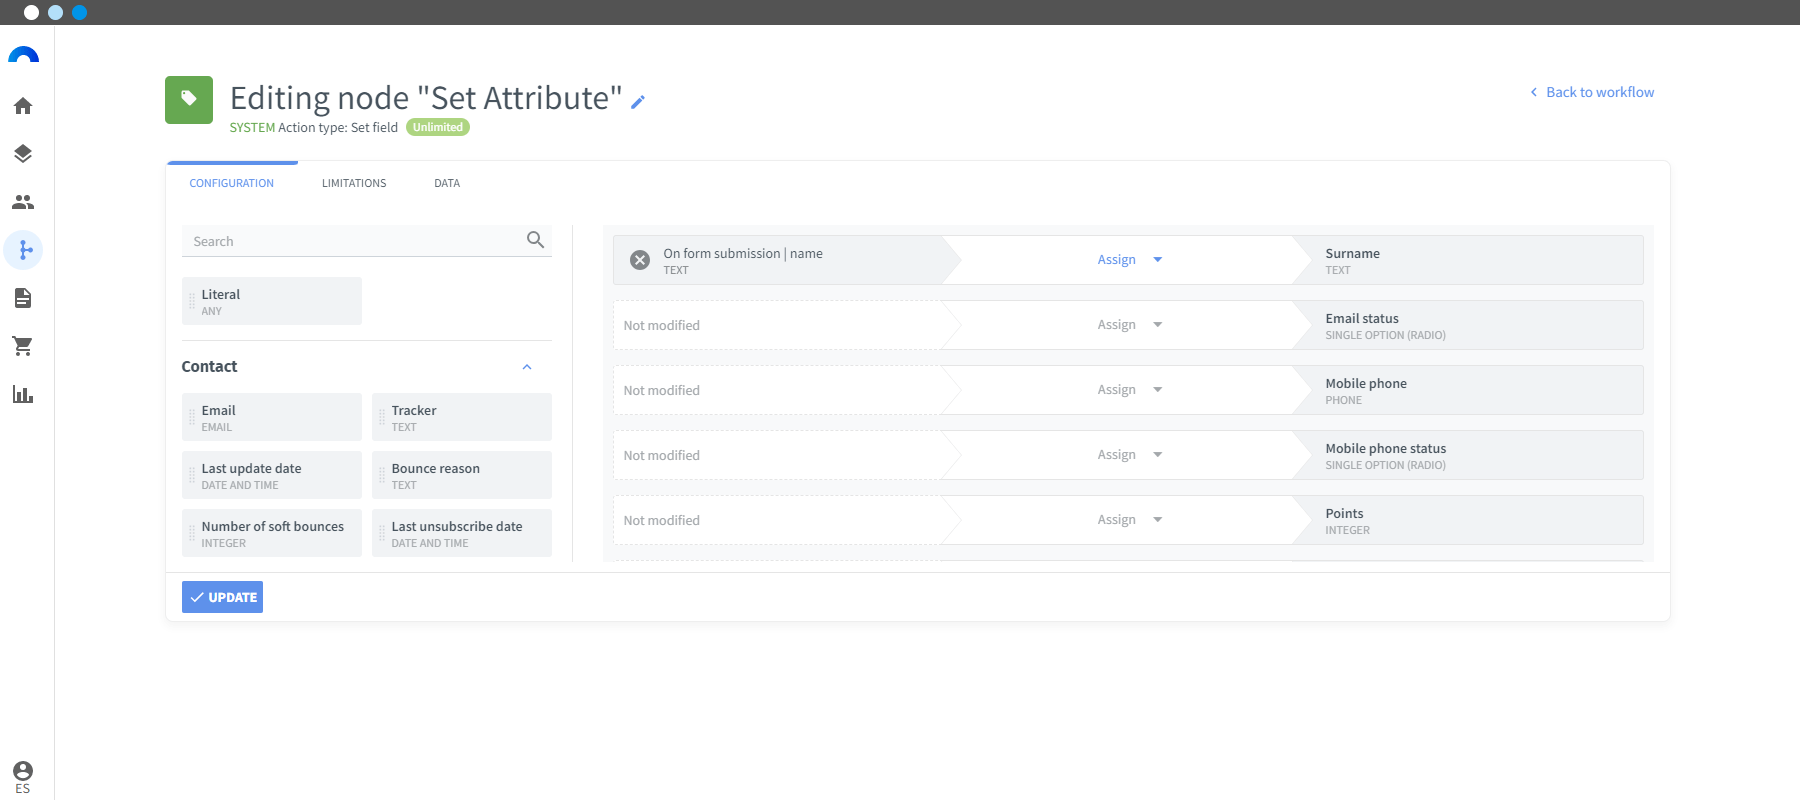
Task: Open the document icon in sidebar
Action: coord(23,298)
